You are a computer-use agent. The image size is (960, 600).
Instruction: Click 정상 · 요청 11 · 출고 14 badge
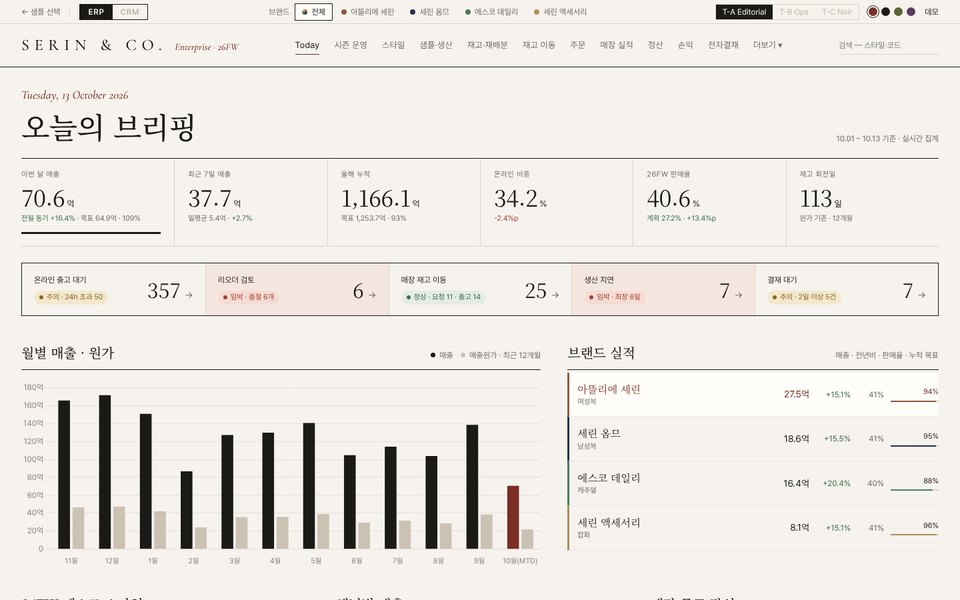point(443,297)
